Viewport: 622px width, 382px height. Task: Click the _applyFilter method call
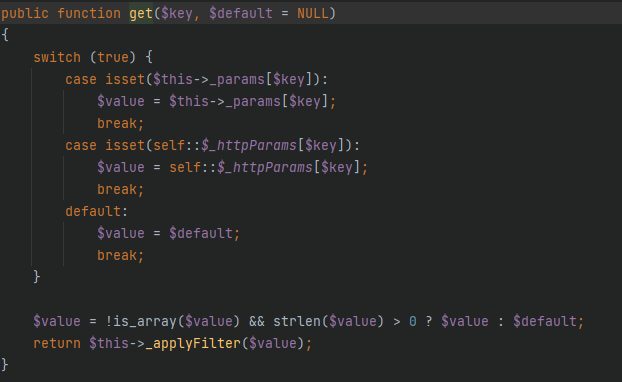193,343
